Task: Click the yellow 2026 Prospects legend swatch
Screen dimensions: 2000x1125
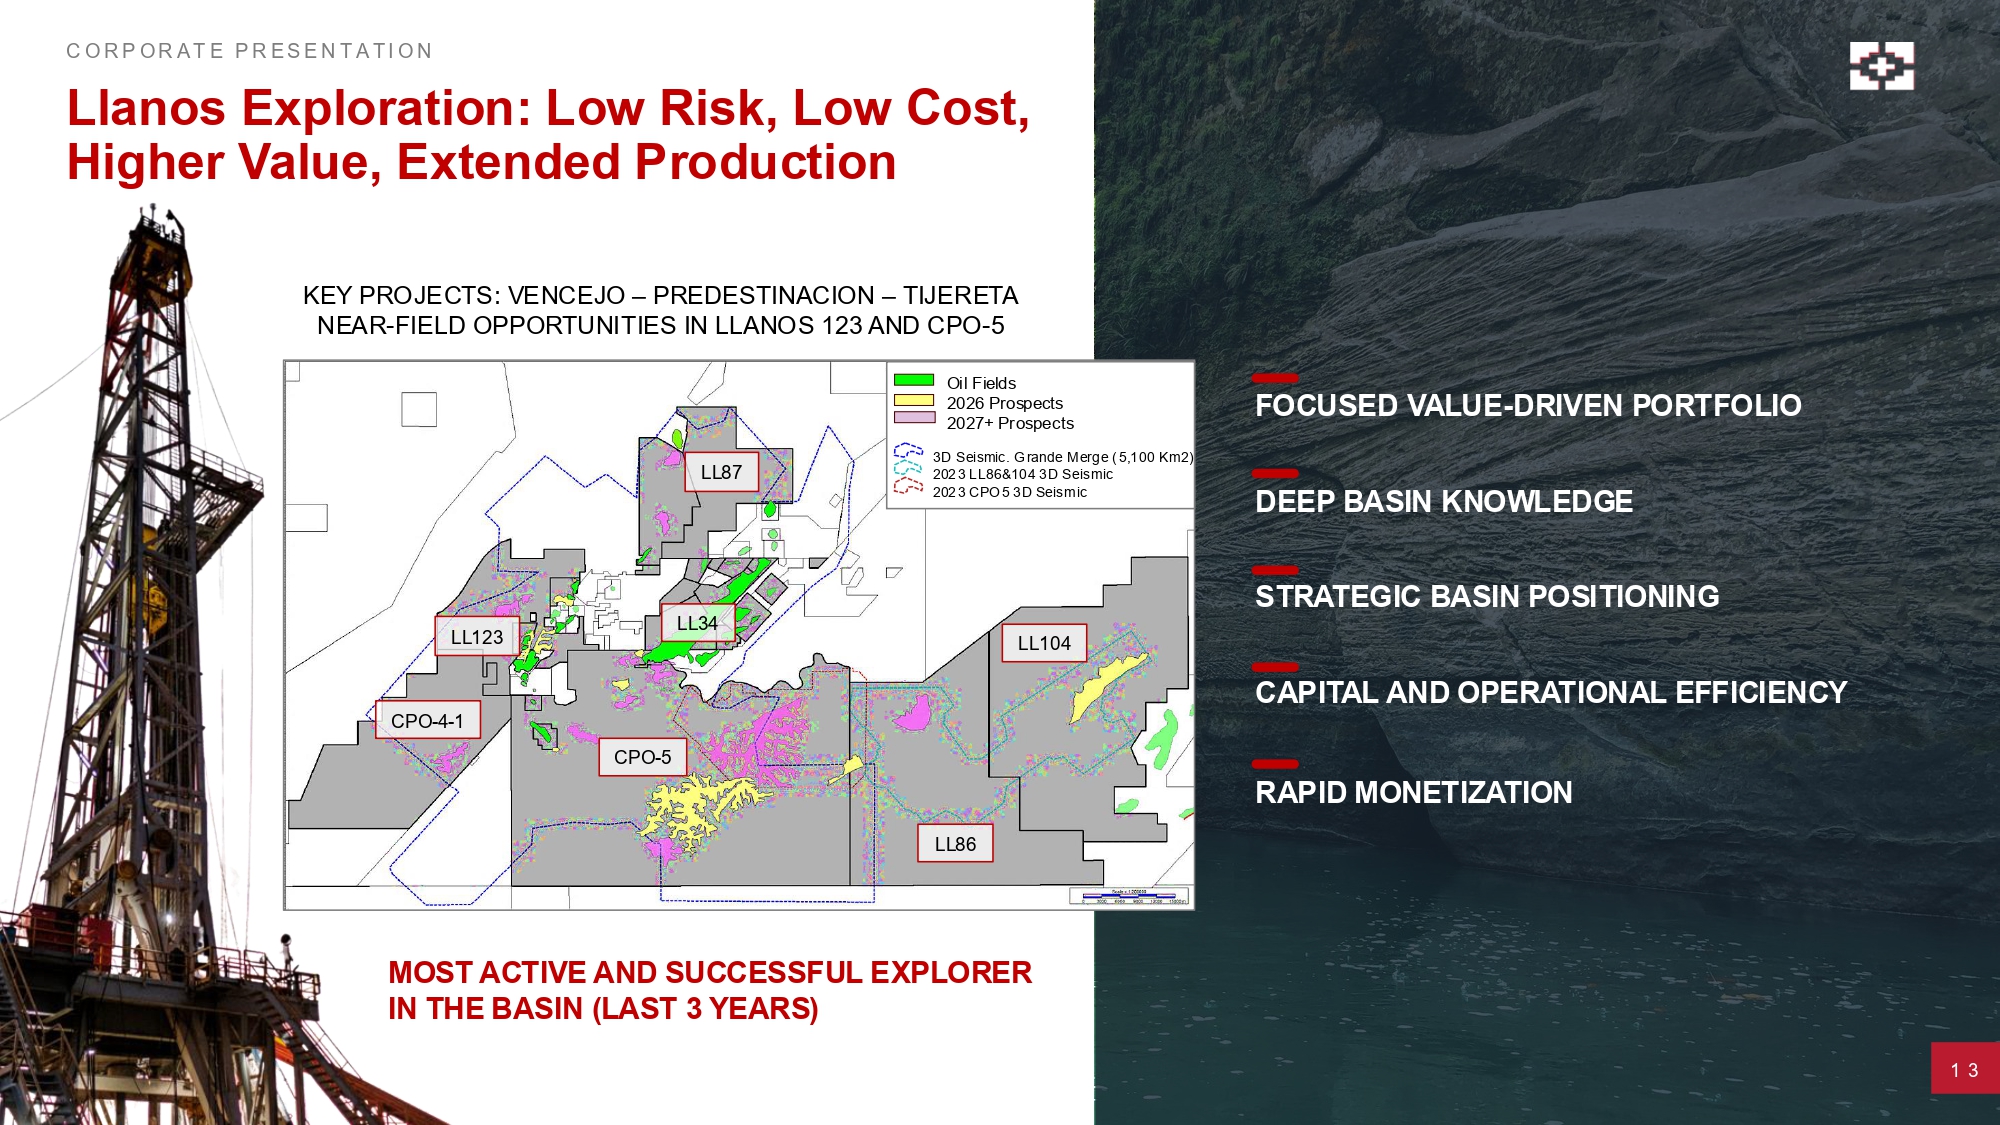Action: tap(913, 400)
